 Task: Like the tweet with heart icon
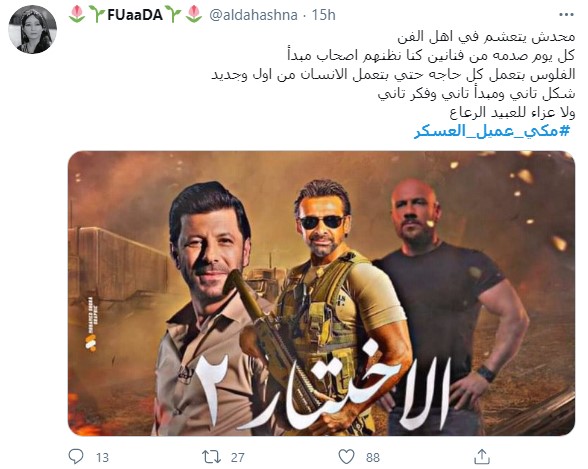coord(346,457)
